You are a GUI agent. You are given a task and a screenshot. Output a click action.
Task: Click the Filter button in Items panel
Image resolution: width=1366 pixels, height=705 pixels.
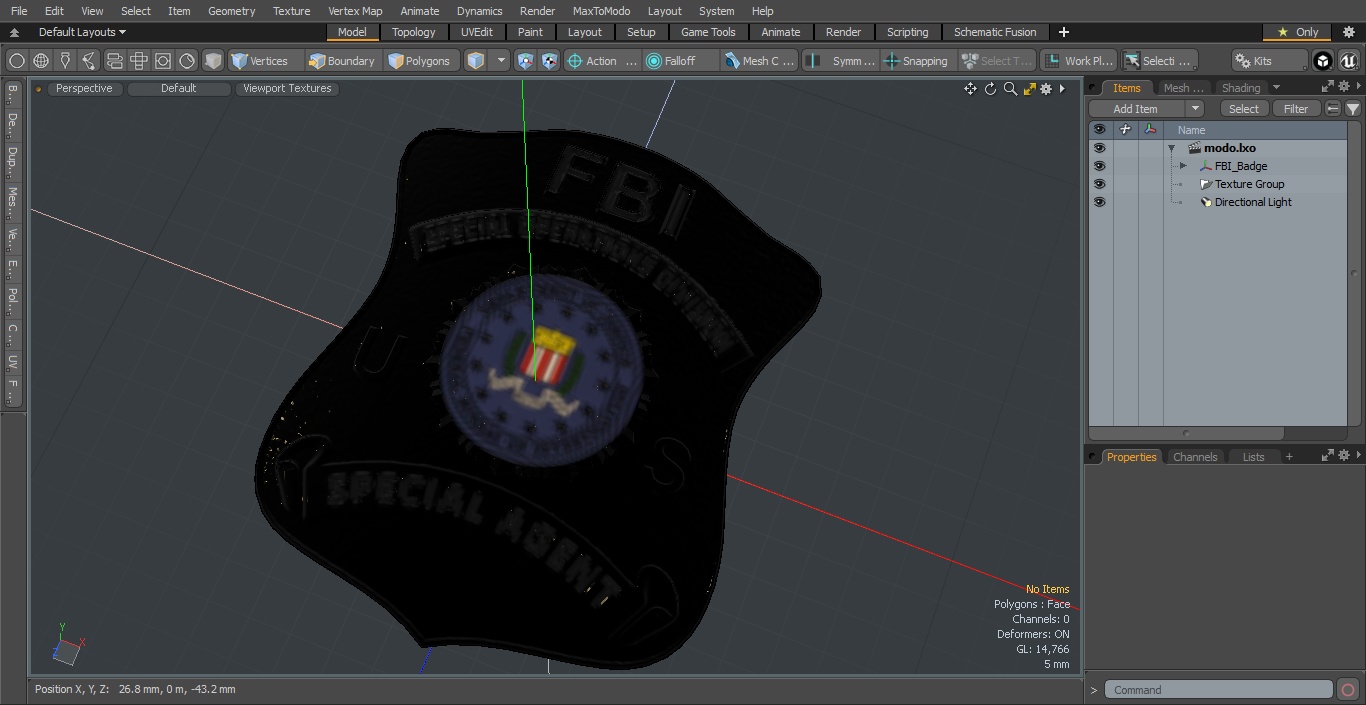tap(1296, 109)
